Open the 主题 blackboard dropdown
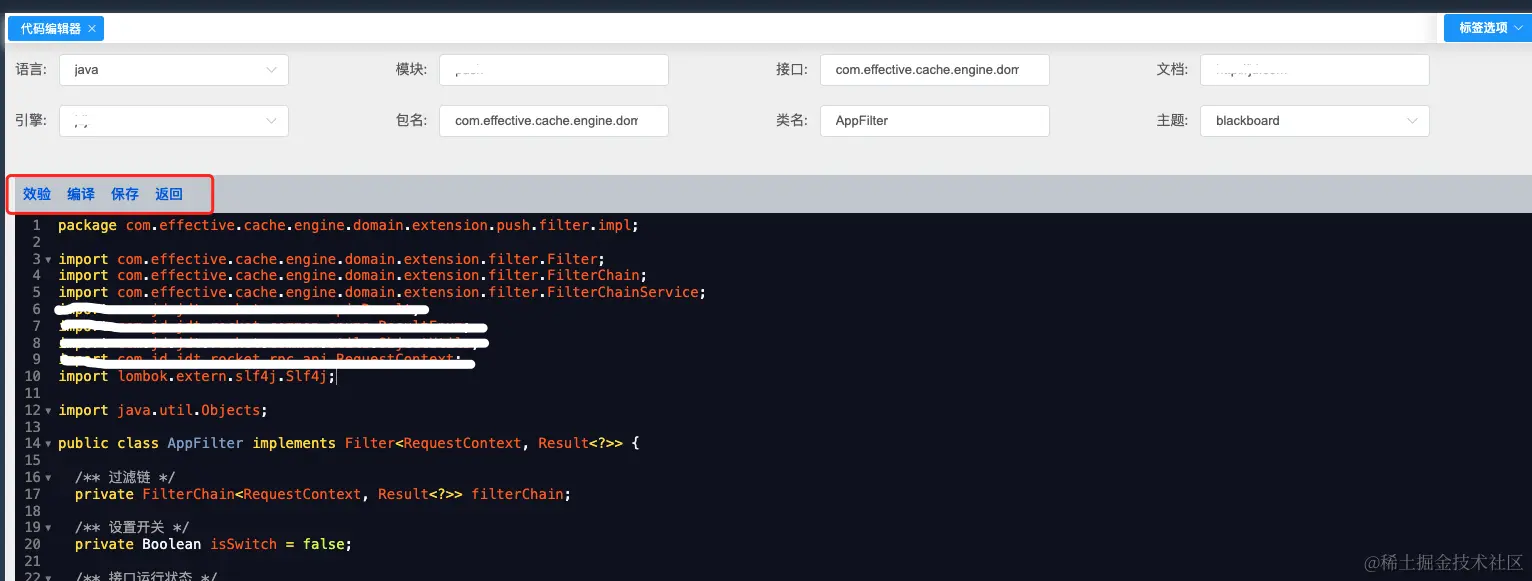The width and height of the screenshot is (1532, 581). click(1314, 120)
